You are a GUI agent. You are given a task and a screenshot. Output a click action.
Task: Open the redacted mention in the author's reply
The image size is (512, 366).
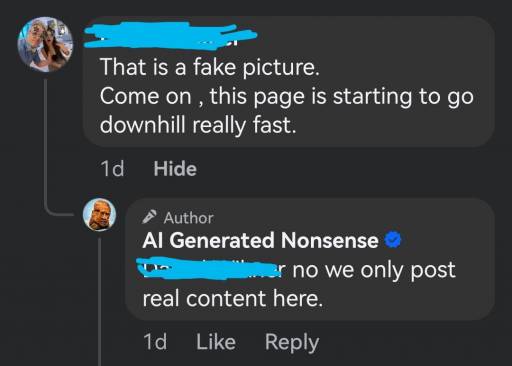point(212,269)
